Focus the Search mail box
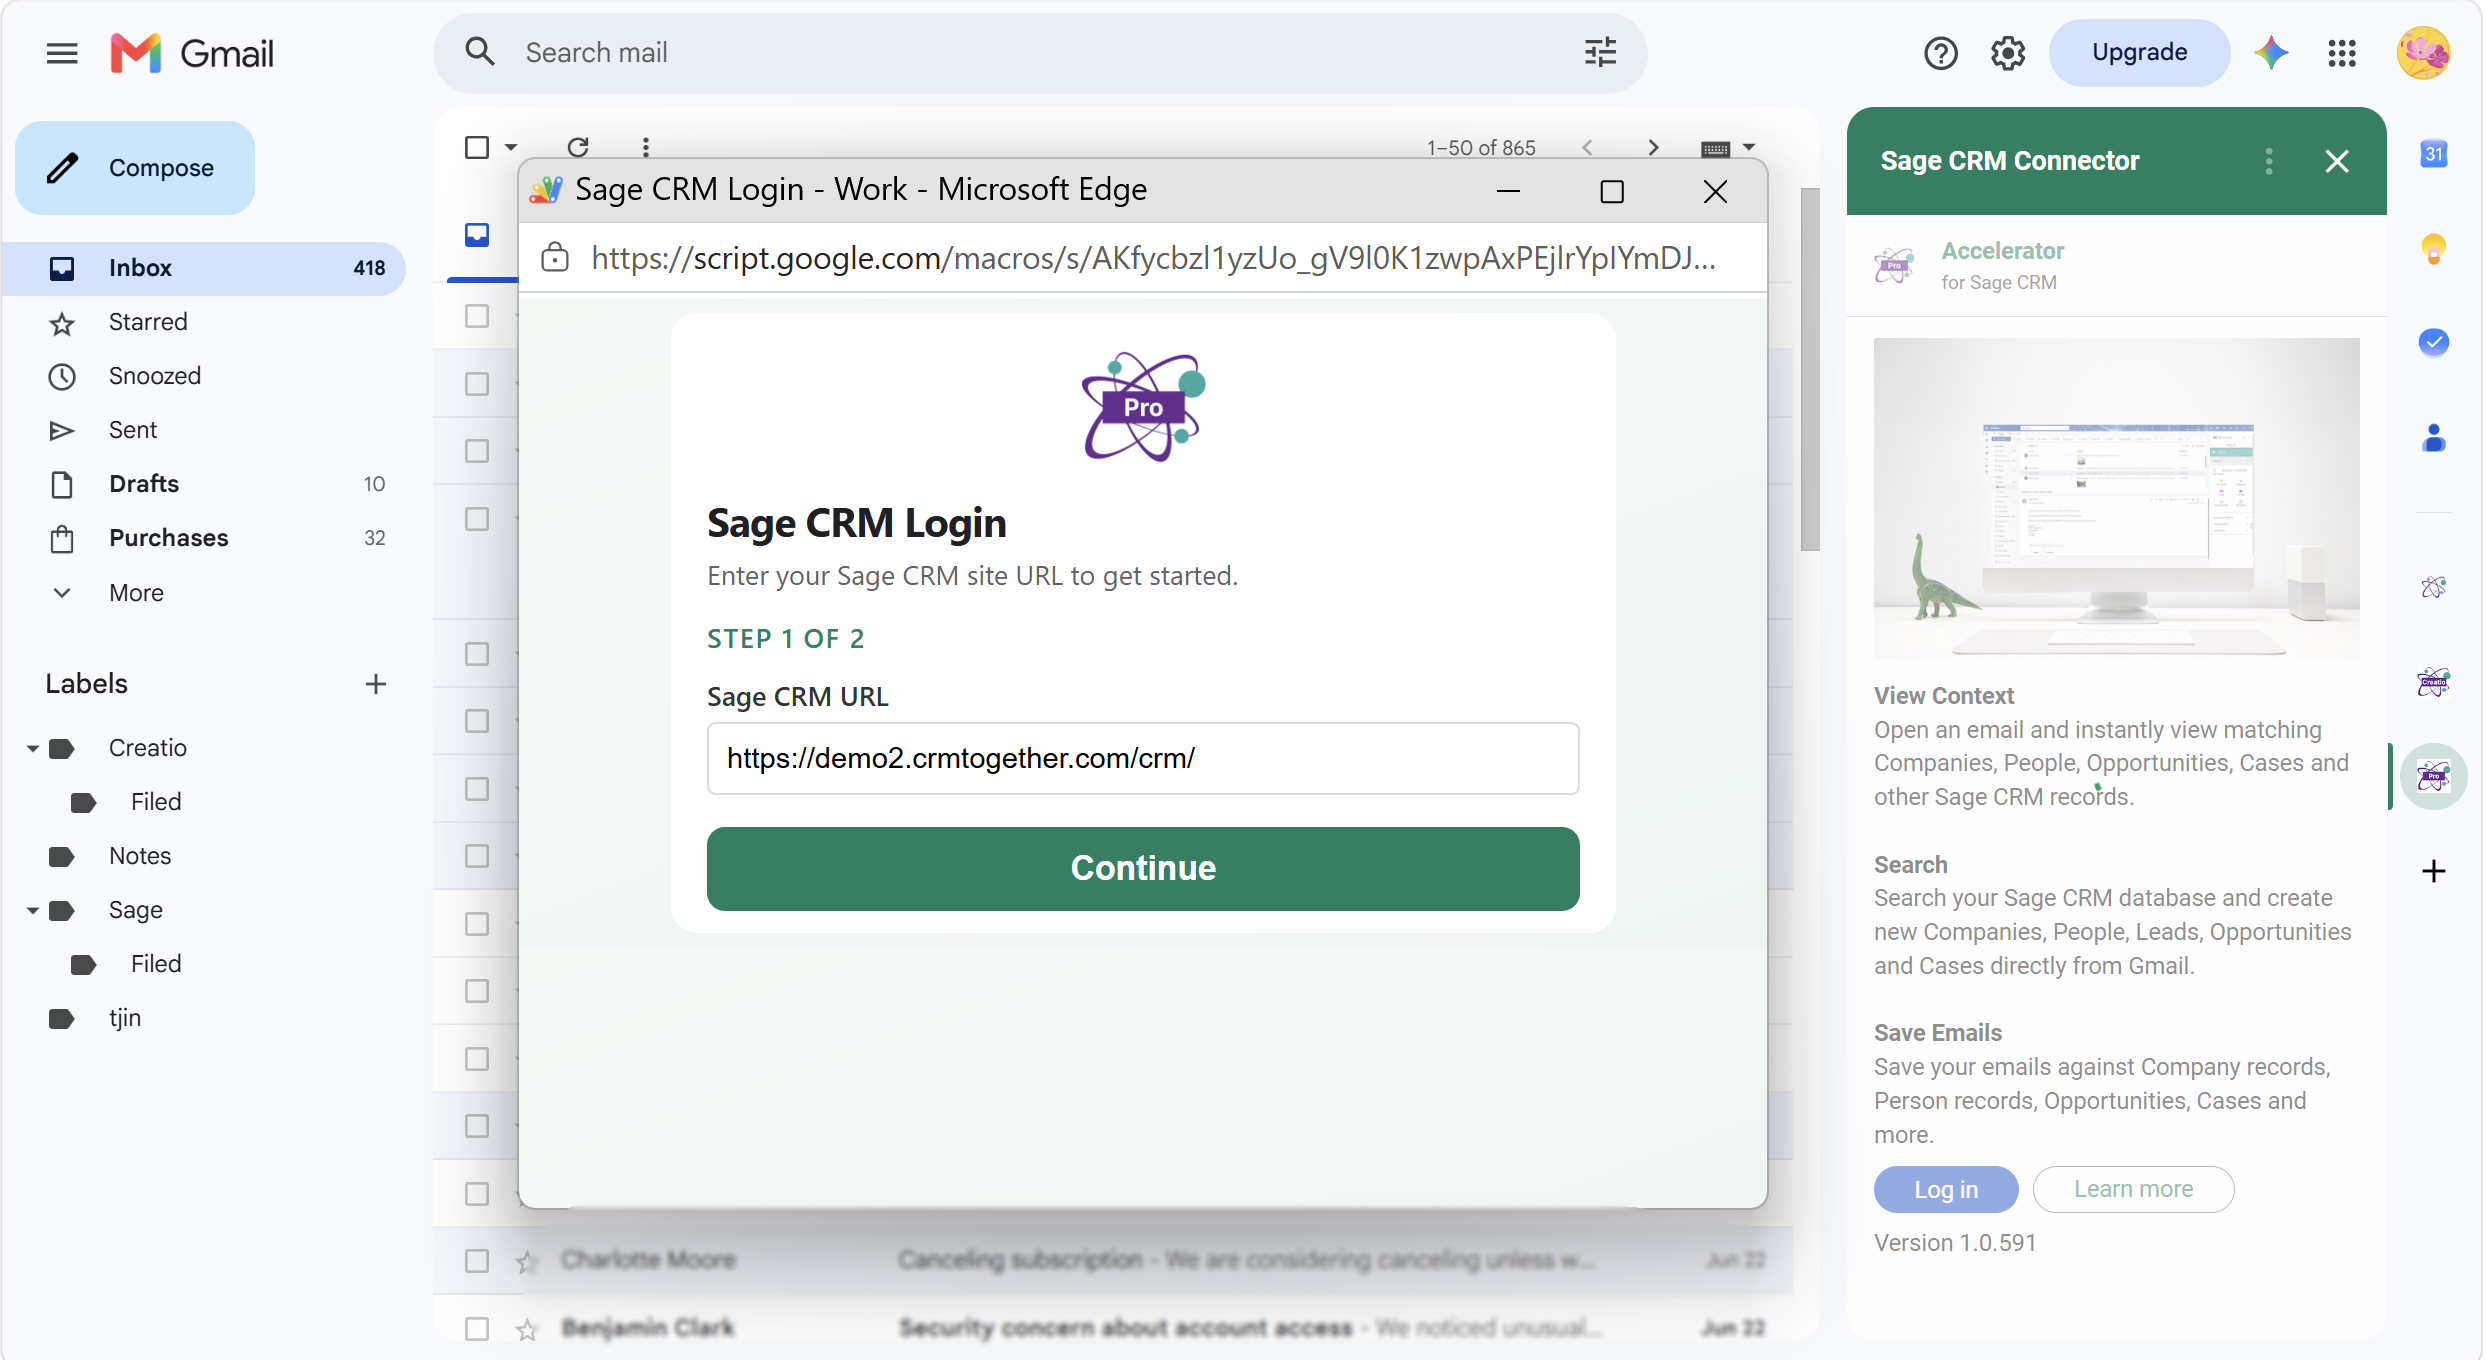 point(1040,52)
